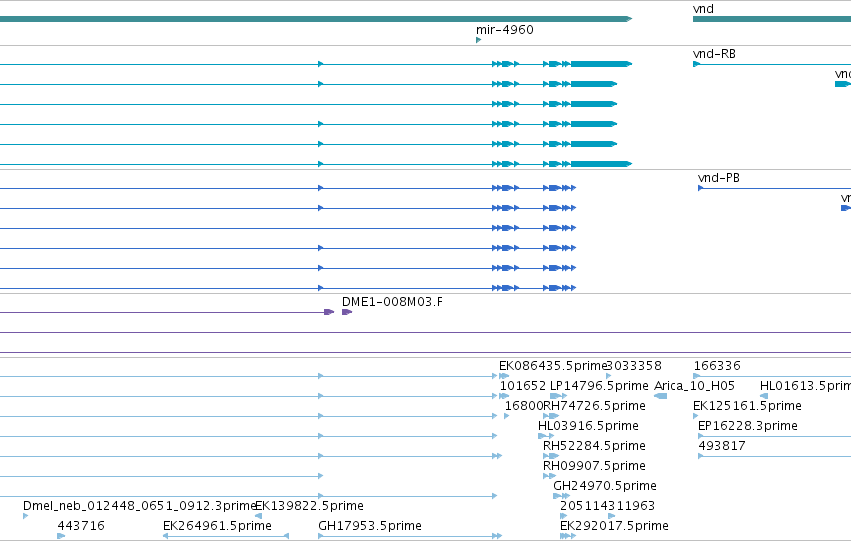Viewport: 851px width, 541px height.
Task: Click the HL03916.5prime label
Action: pos(588,426)
